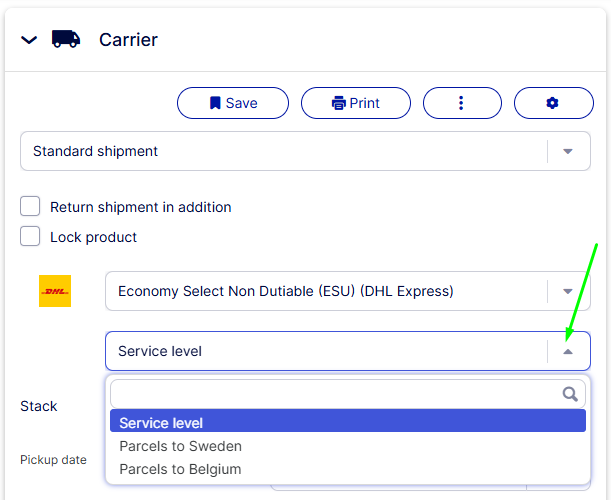Collapse the Carrier section chevron
The height and width of the screenshot is (500, 611).
[x=29, y=40]
